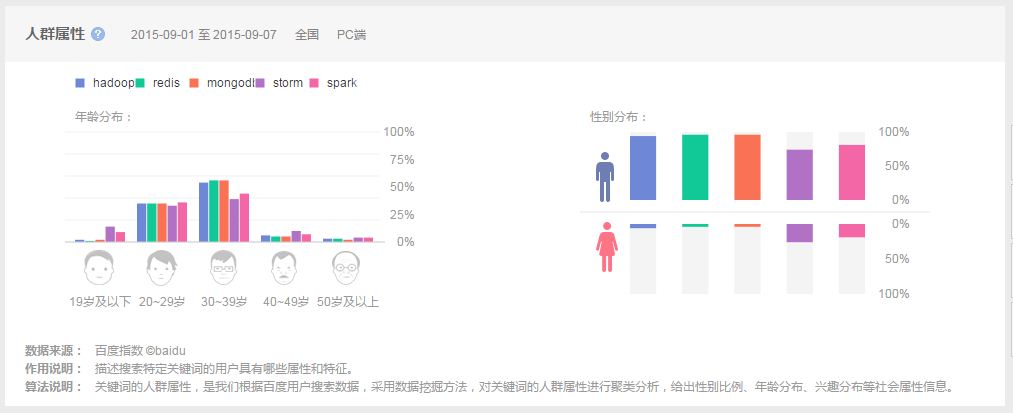The height and width of the screenshot is (413, 1013).
Task: Click the 20~29岁 age label
Action: point(162,302)
